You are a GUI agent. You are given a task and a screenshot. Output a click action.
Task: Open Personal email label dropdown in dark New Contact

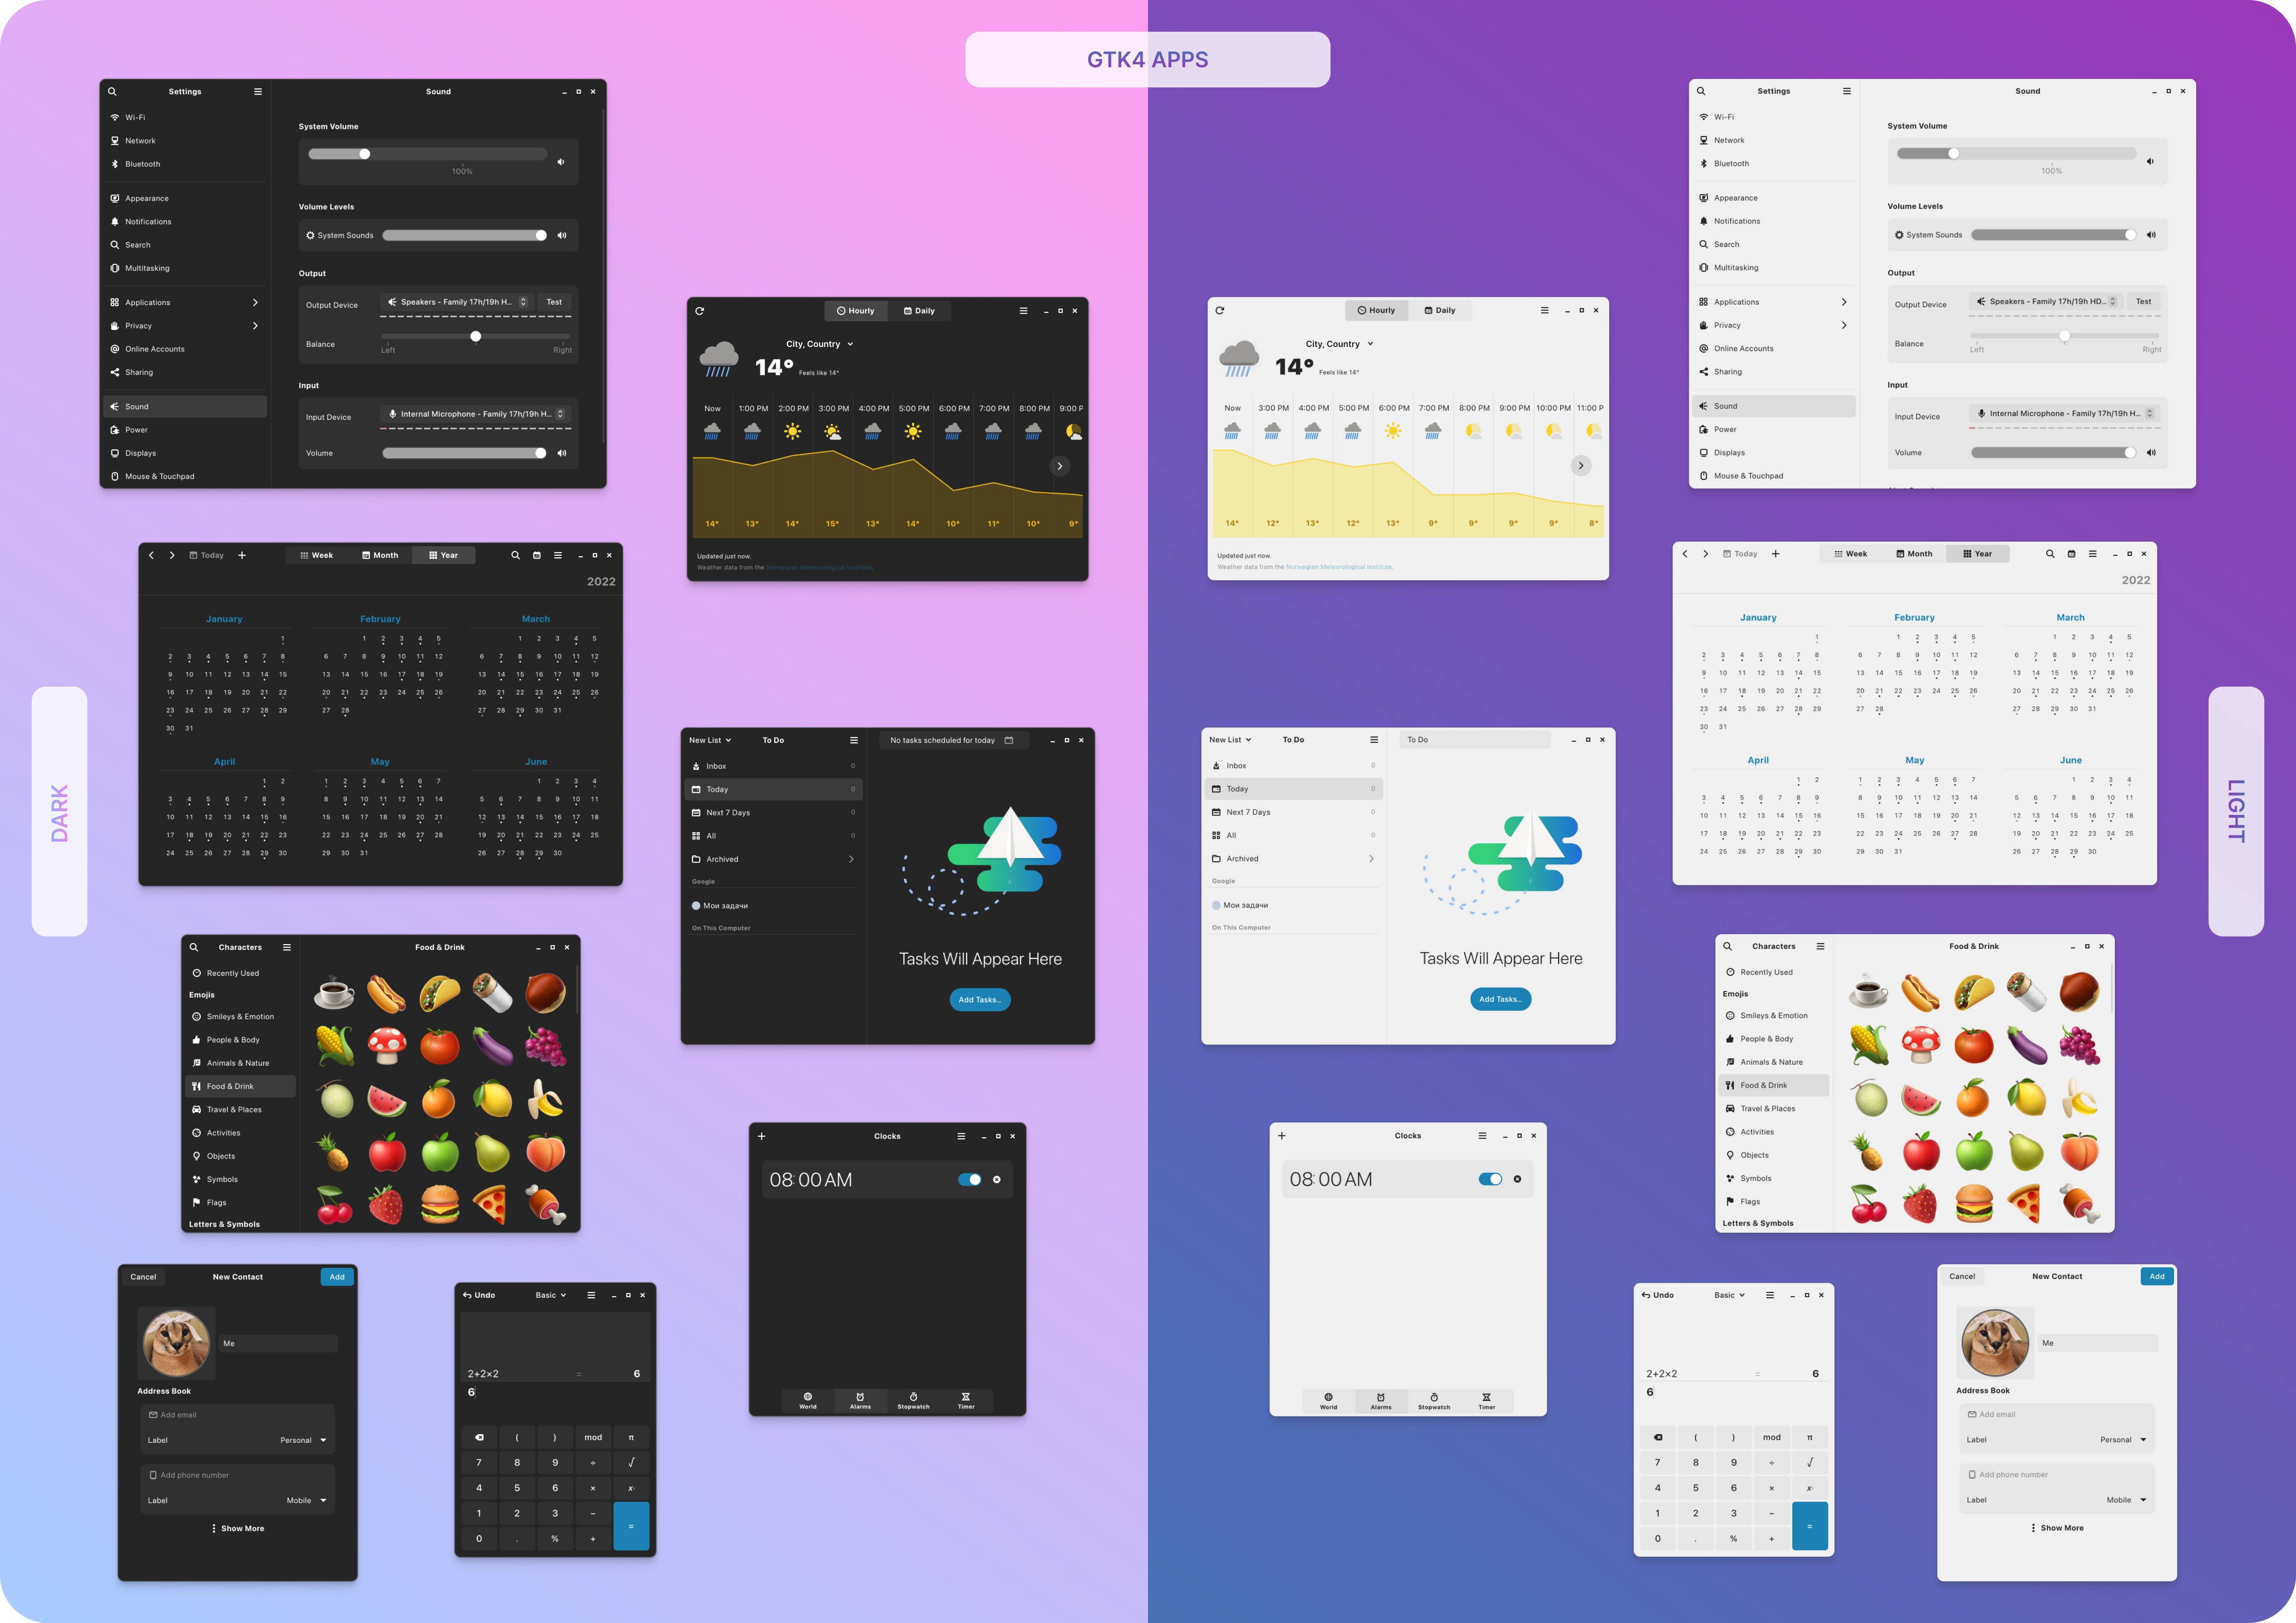point(303,1440)
